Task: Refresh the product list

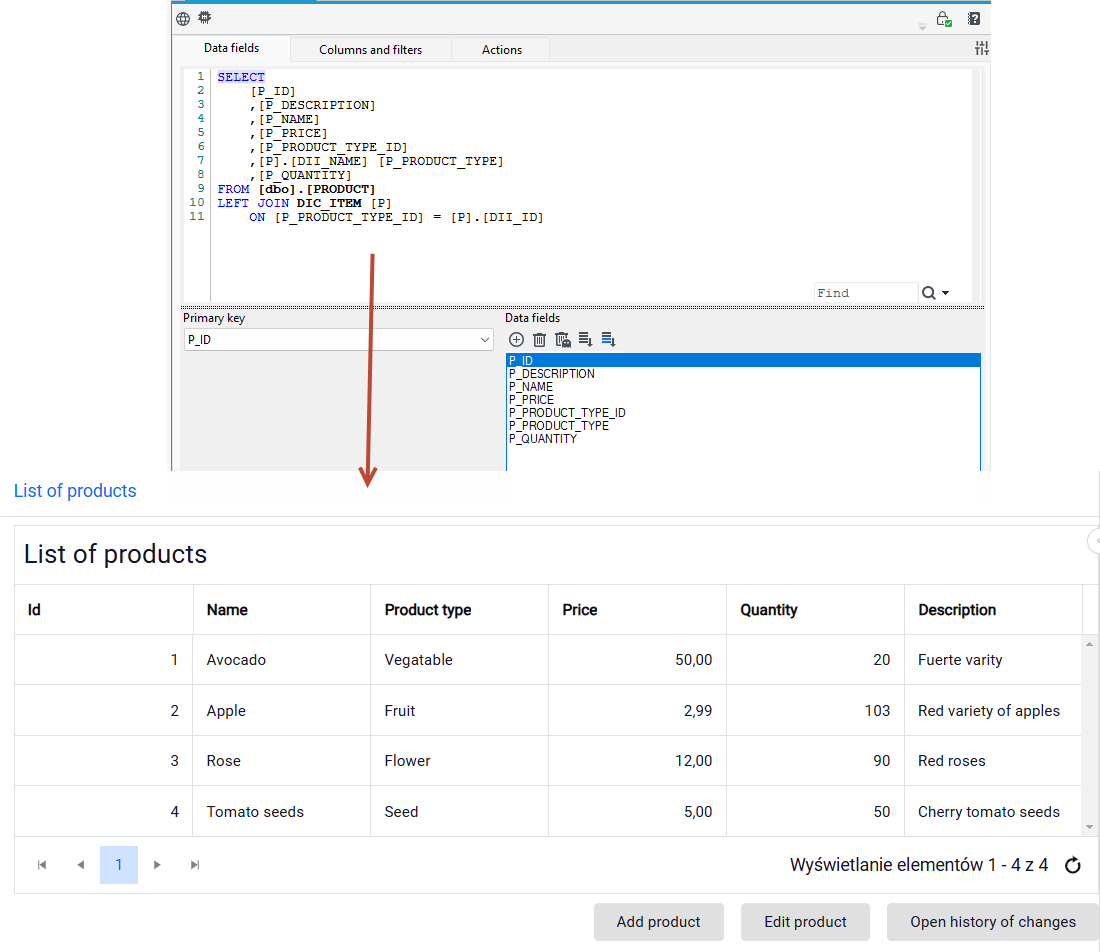Action: tap(1073, 866)
